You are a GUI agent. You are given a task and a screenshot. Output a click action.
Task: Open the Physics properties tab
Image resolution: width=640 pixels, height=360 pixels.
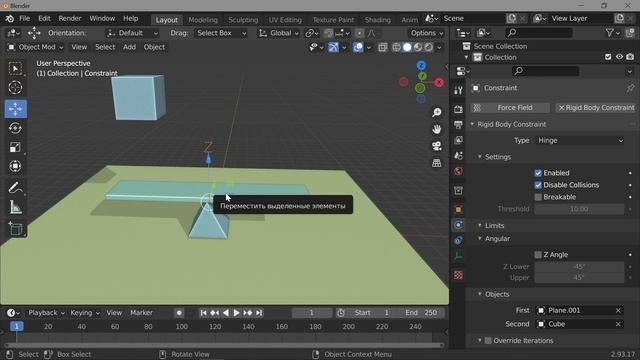pyautogui.click(x=458, y=225)
